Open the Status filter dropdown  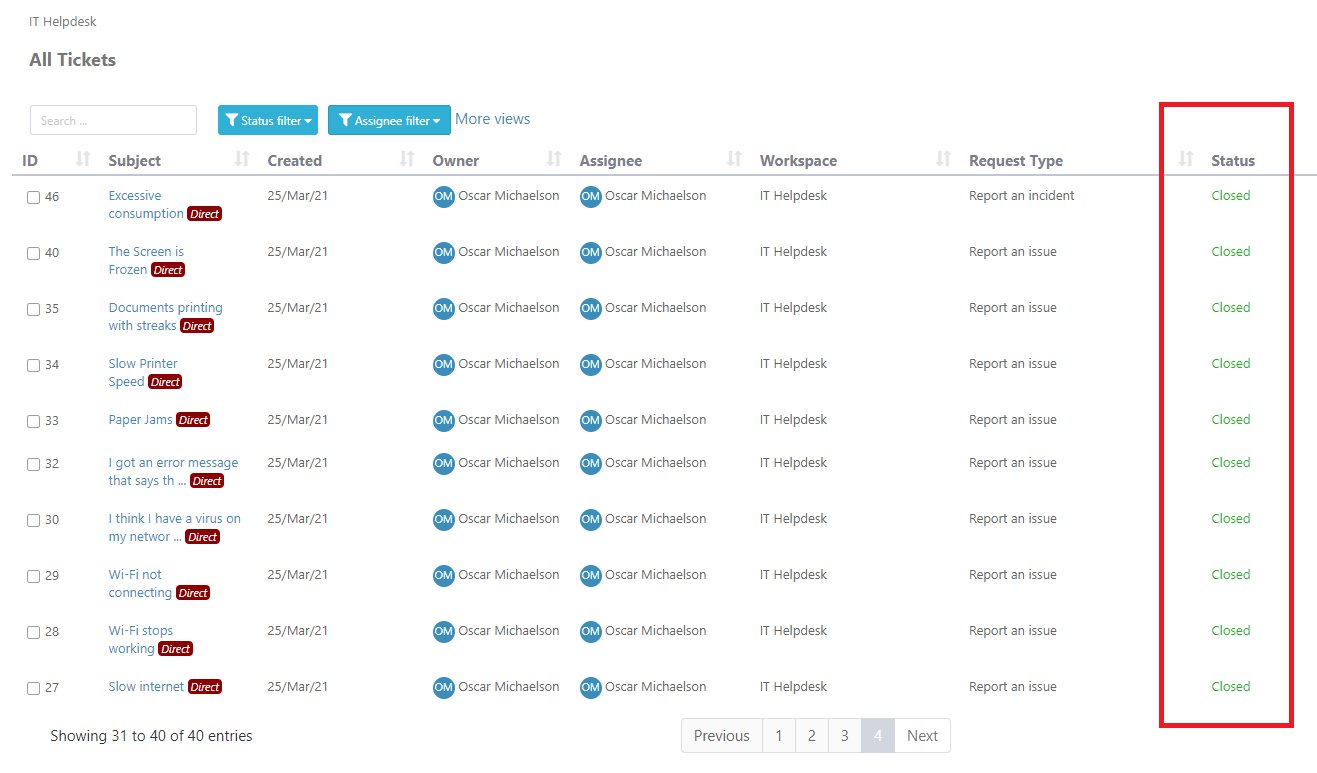(267, 120)
